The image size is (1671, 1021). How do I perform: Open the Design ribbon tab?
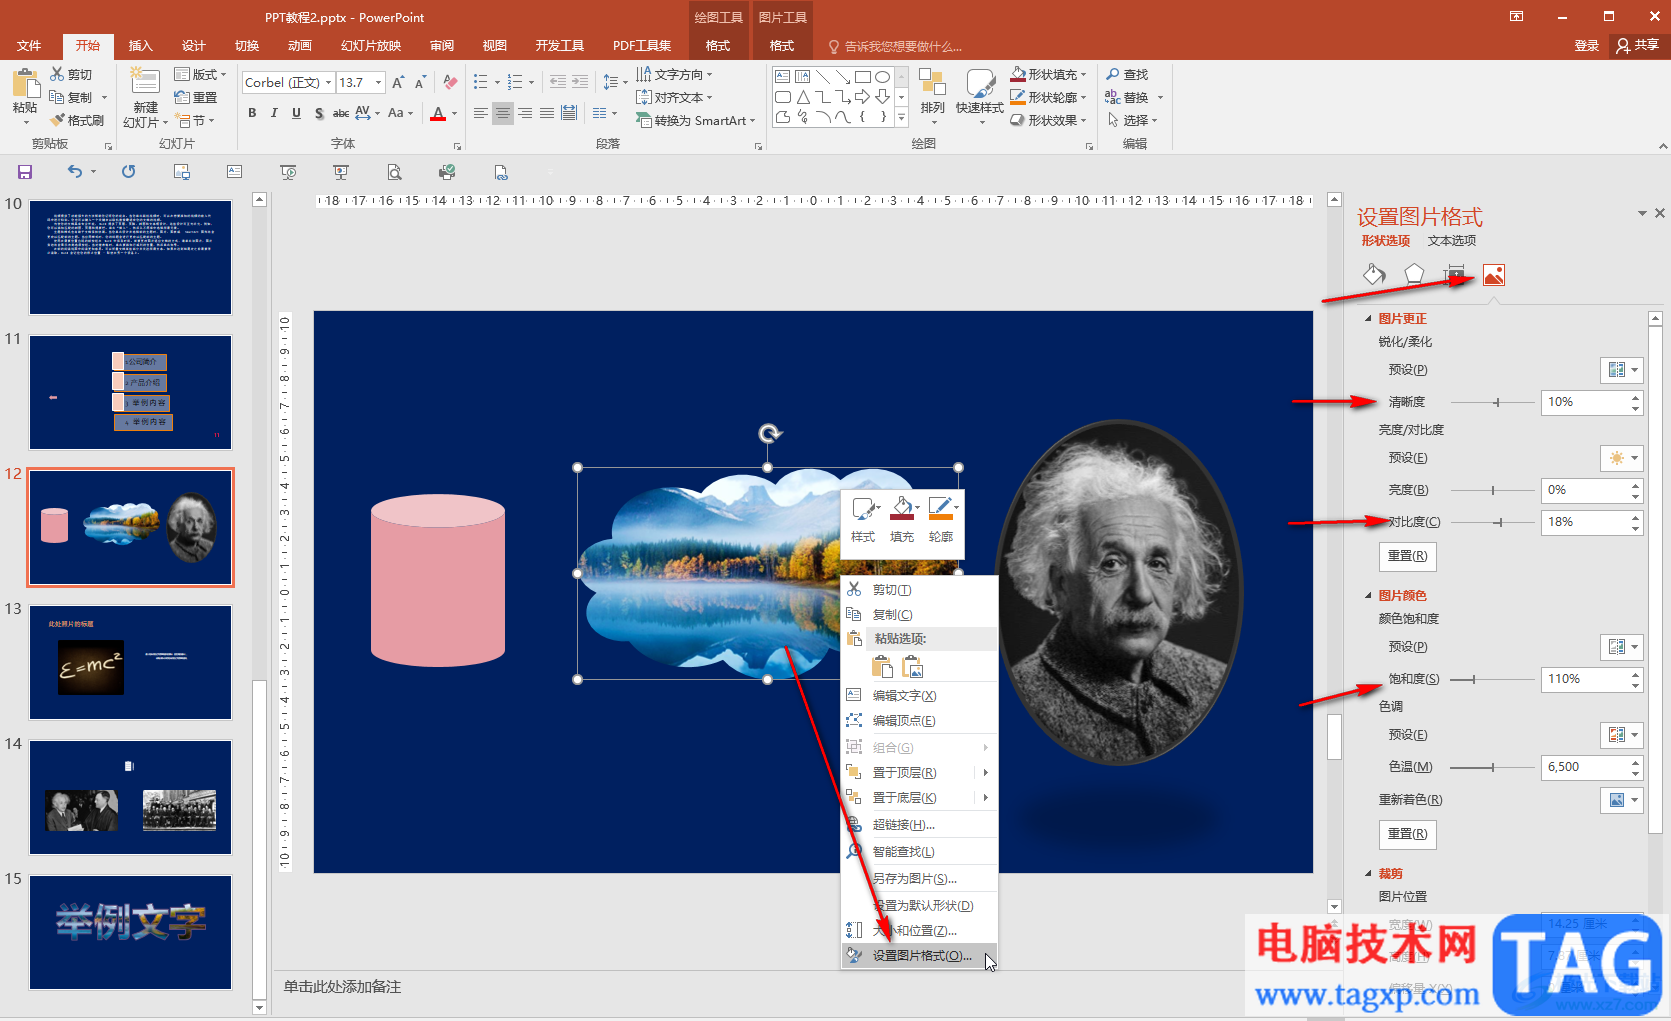194,46
